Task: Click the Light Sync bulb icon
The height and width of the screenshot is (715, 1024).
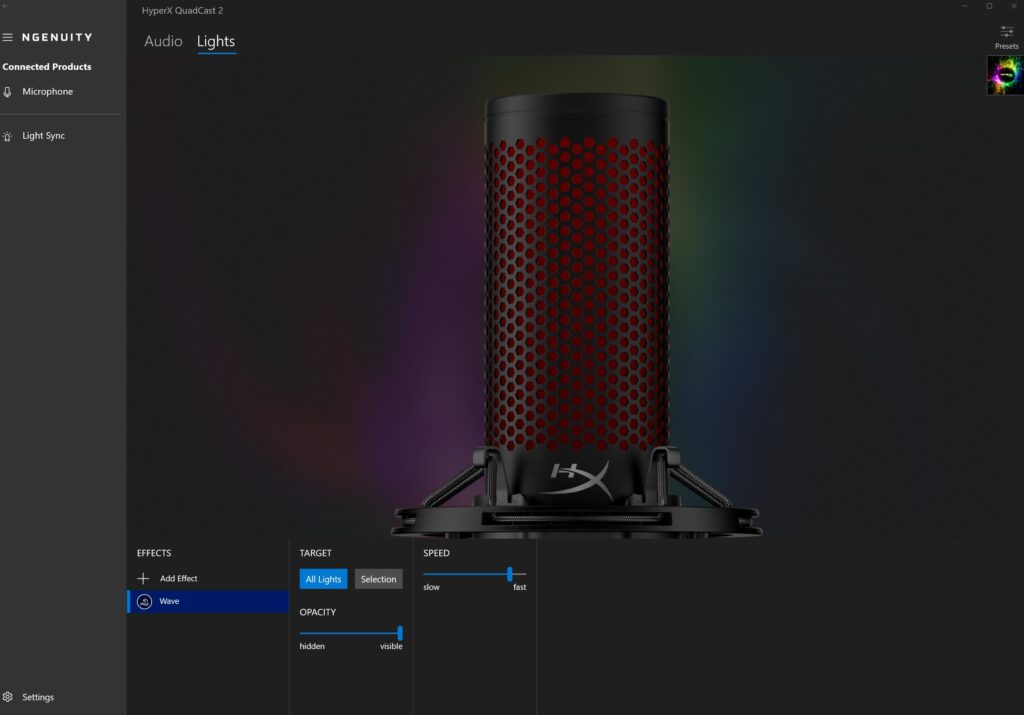Action: click(x=8, y=136)
